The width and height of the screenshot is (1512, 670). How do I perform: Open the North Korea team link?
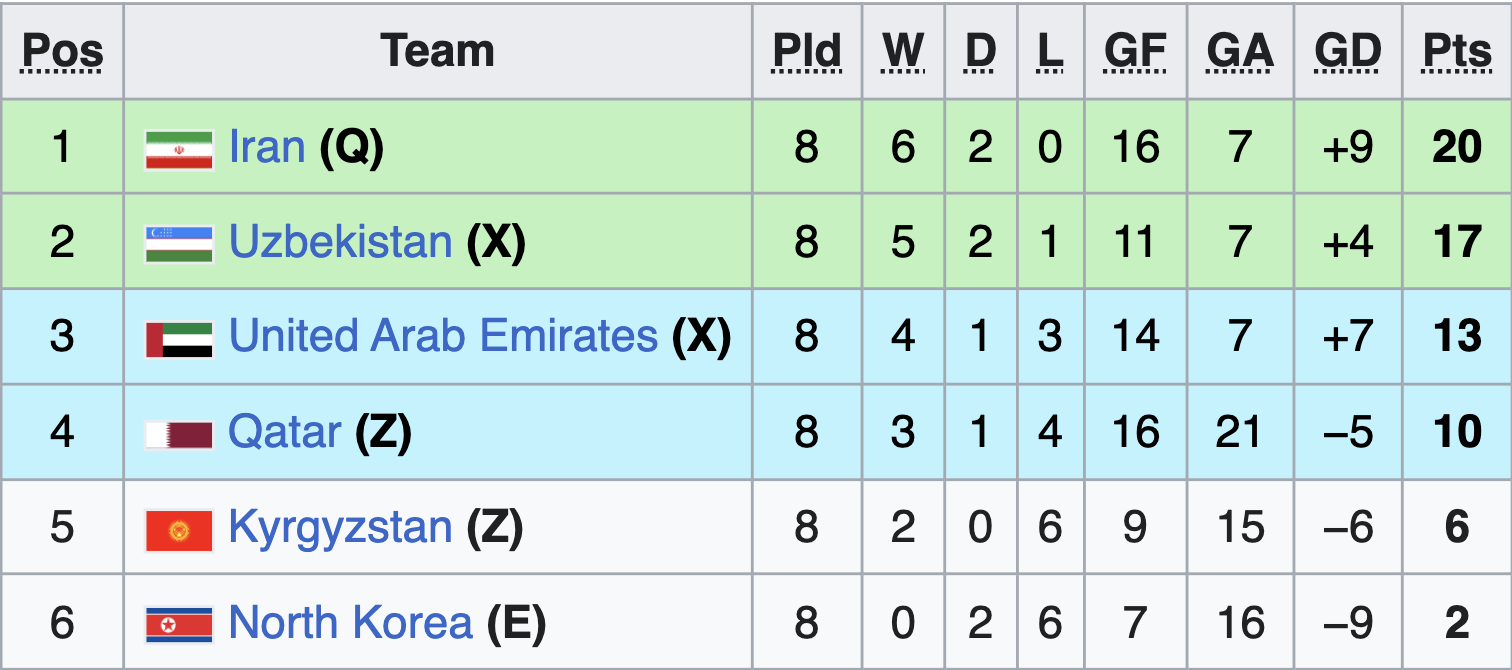pos(350,623)
